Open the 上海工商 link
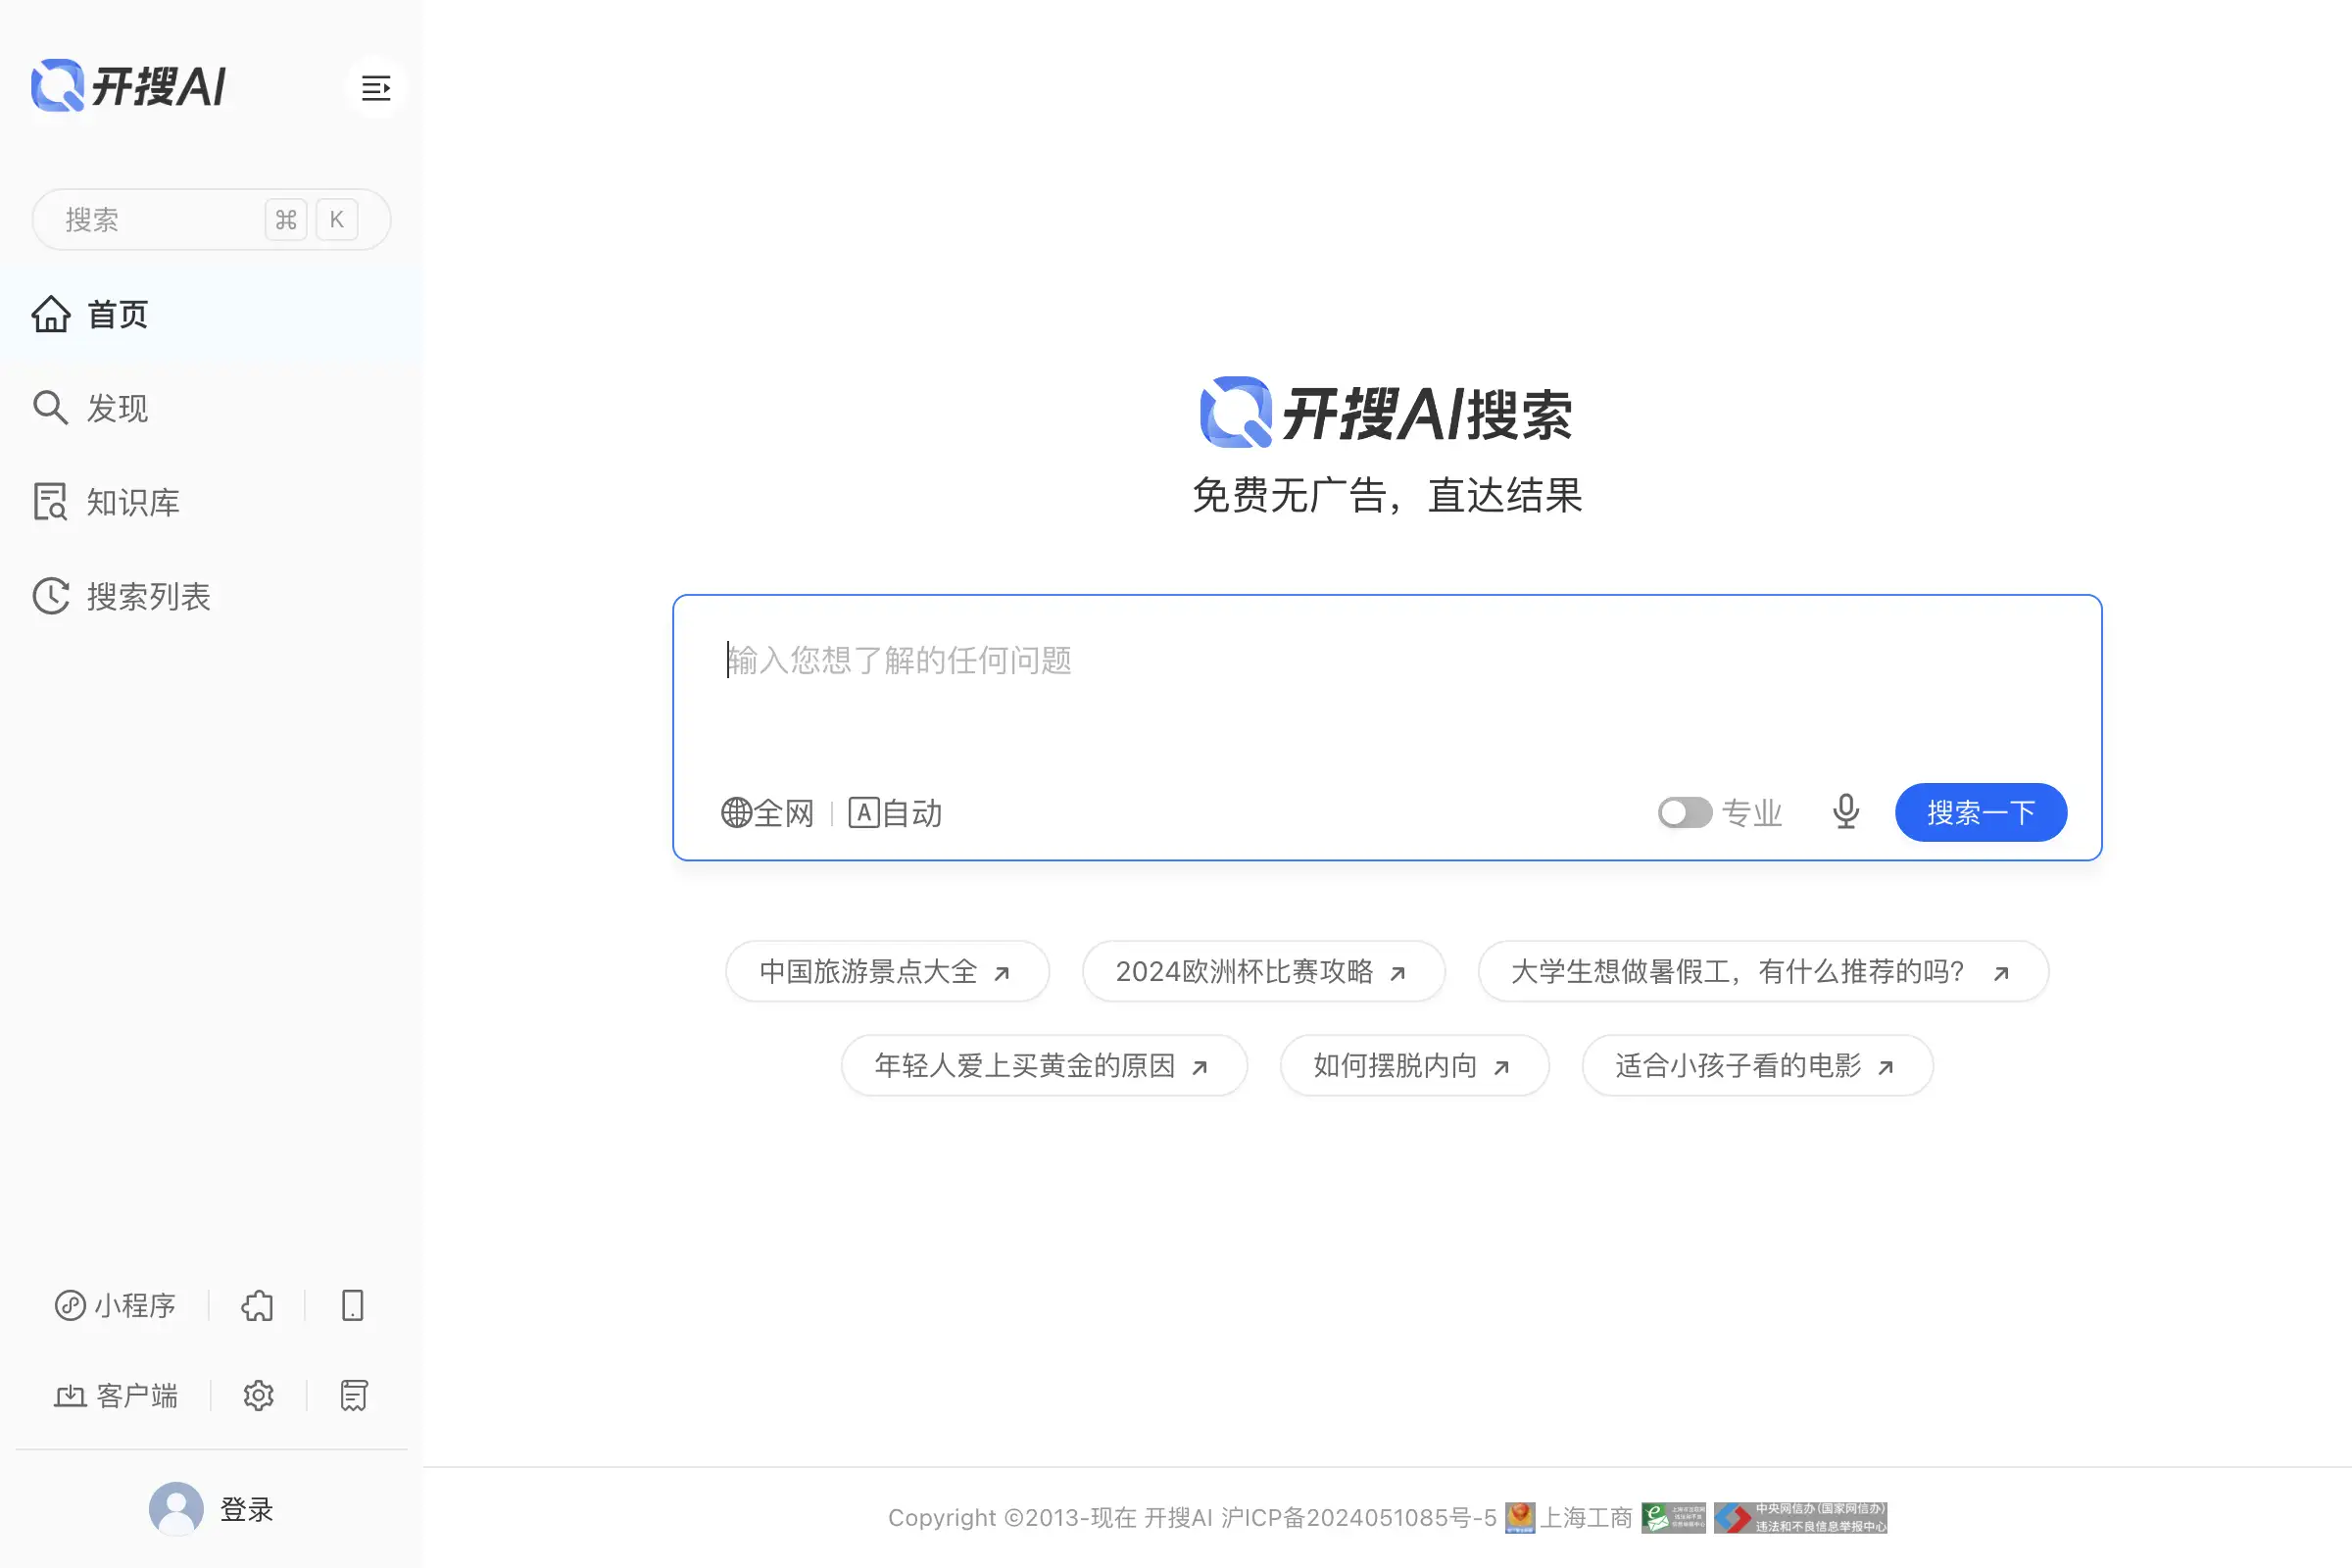This screenshot has height=1568, width=2352. pos(1586,1518)
